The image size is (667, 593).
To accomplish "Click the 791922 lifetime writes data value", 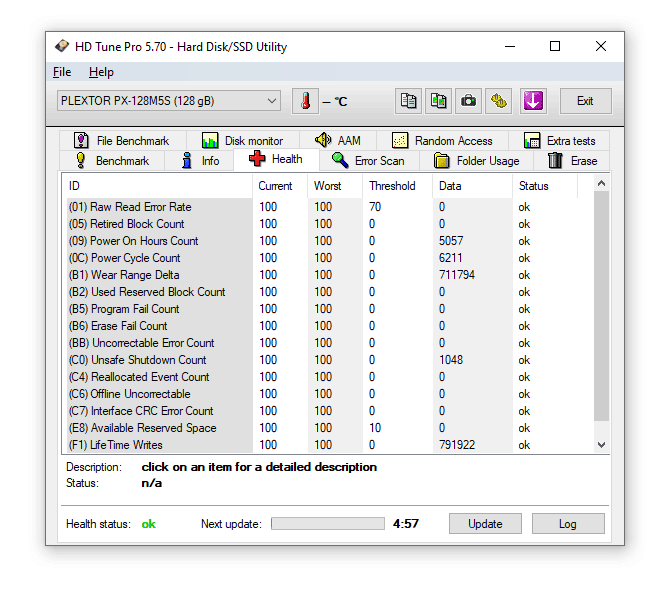I will point(457,445).
